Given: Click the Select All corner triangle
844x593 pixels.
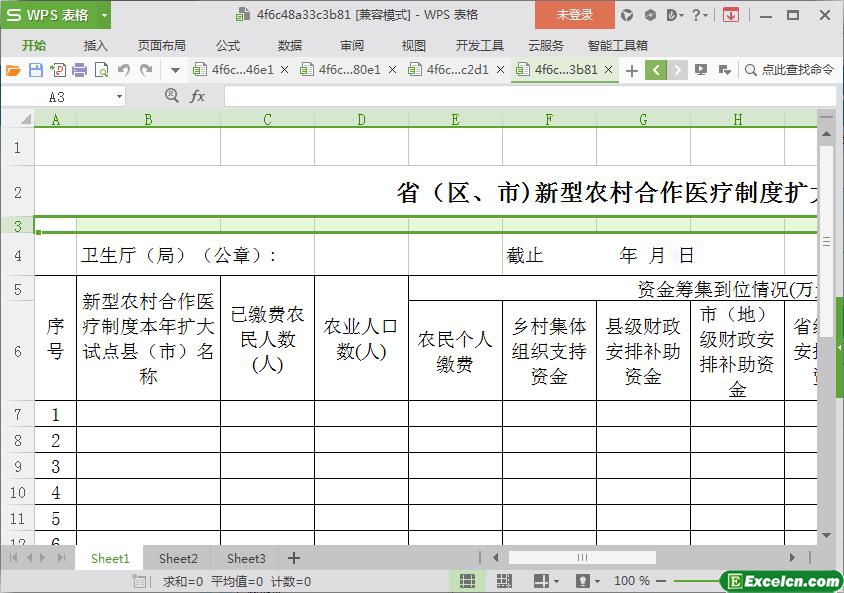Looking at the screenshot, I should (25, 119).
